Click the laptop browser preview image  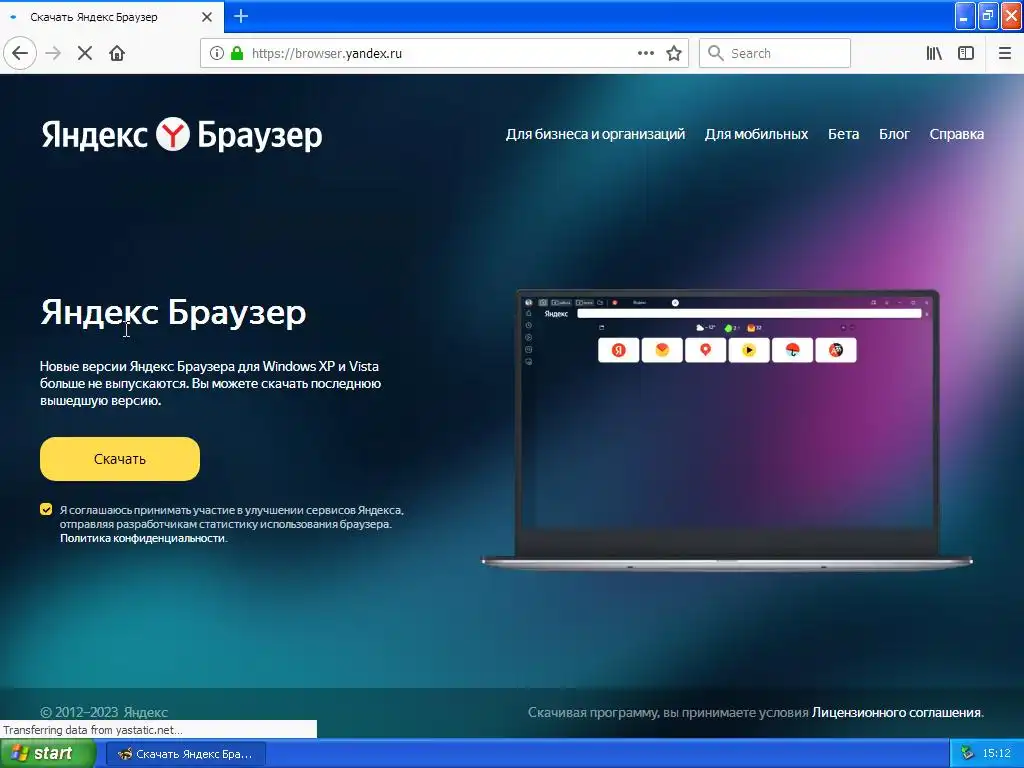click(727, 428)
